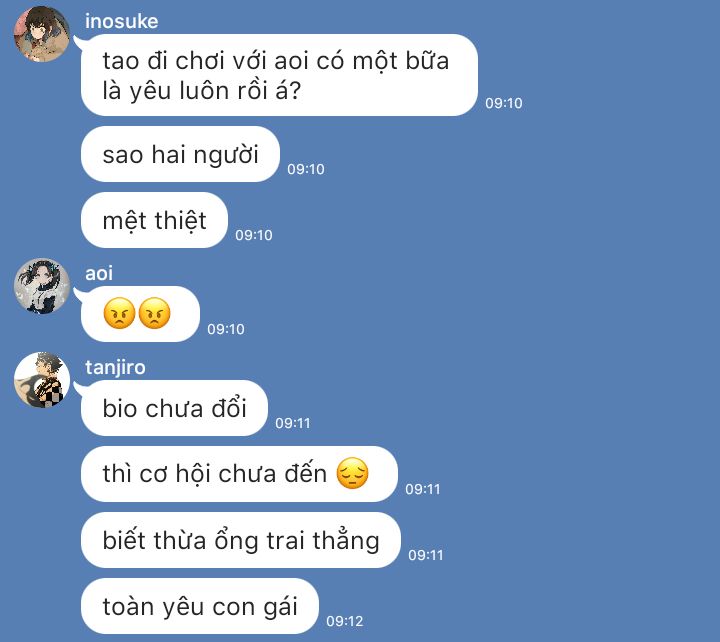Select the 'bio chưa đổi' message
The width and height of the screenshot is (720, 642).
pyautogui.click(x=174, y=408)
